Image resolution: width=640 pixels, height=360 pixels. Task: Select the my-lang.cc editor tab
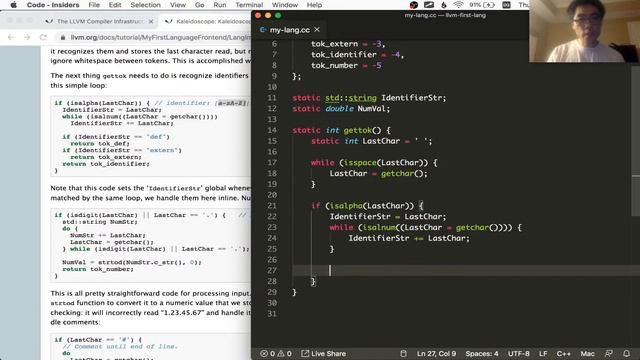[289, 30]
